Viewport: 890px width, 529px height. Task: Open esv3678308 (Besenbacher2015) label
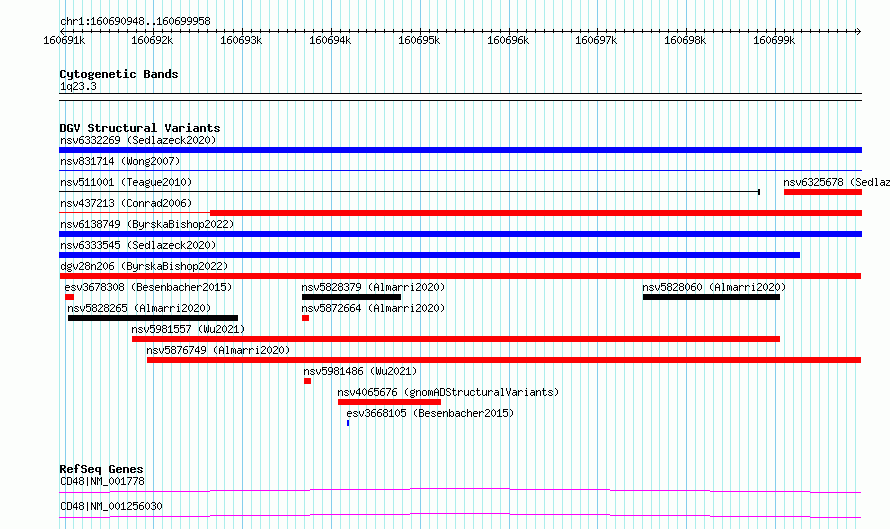tap(148, 287)
